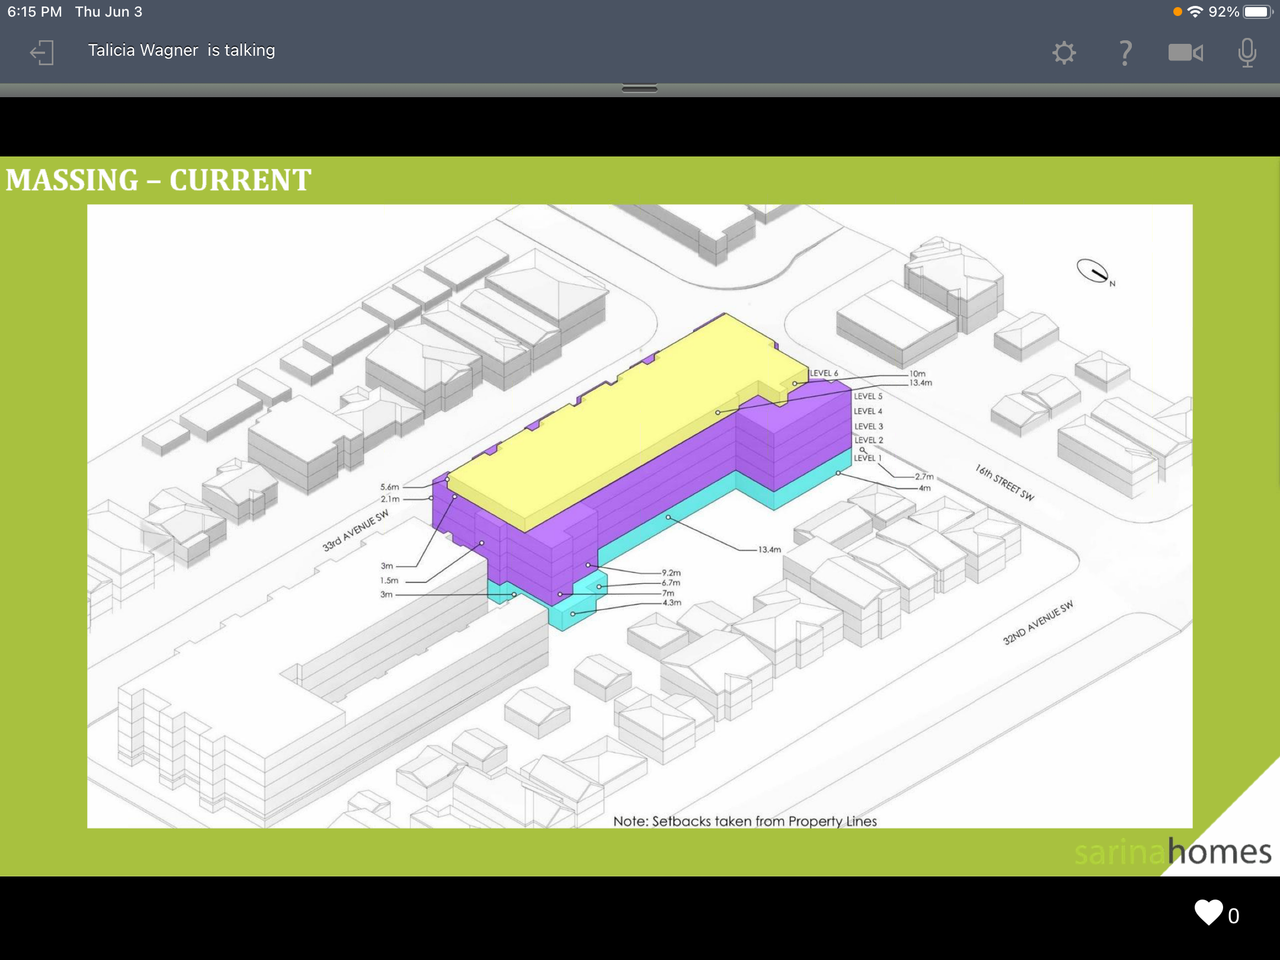This screenshot has height=960, width=1280.
Task: Toggle the video camera icon
Action: 1186,52
